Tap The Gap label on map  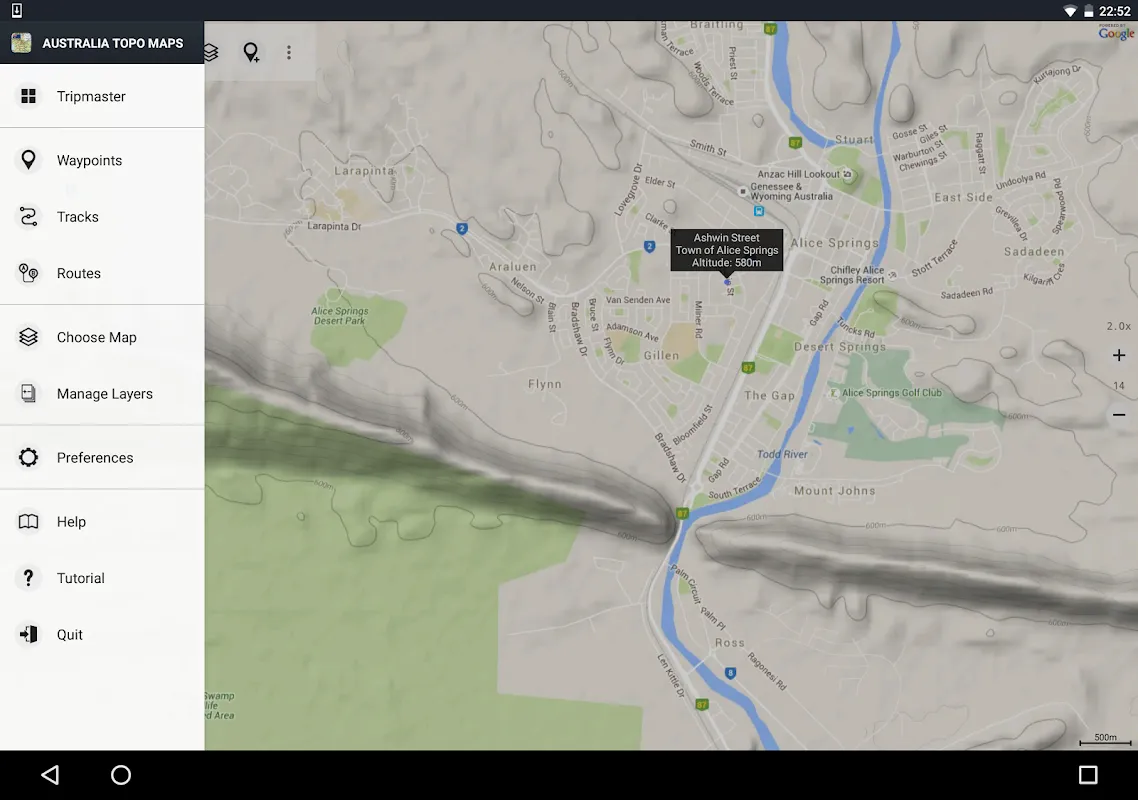769,396
